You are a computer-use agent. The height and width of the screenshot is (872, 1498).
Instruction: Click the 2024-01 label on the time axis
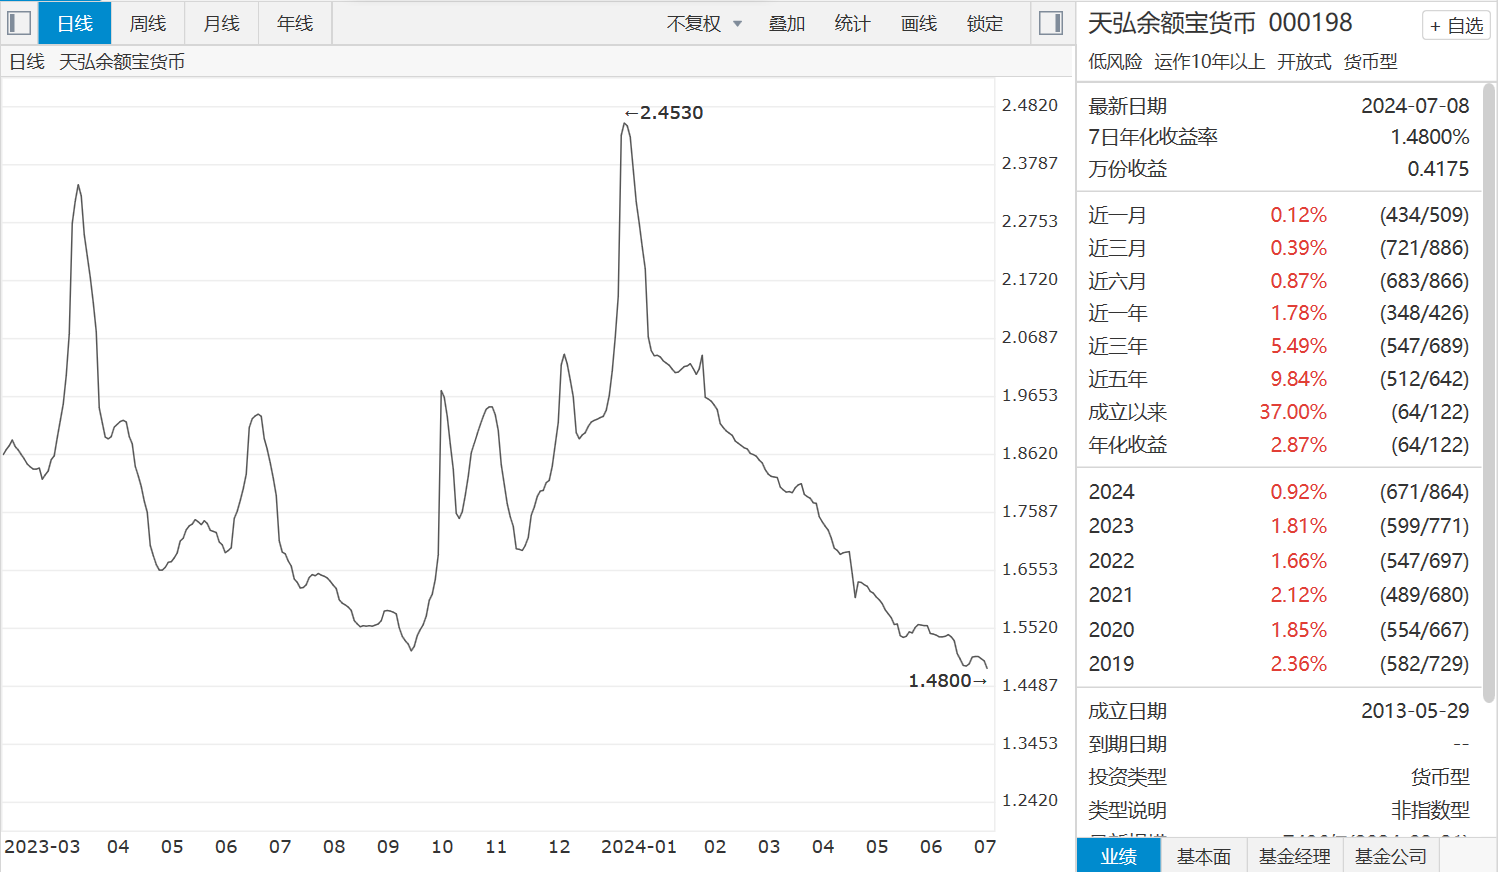pyautogui.click(x=638, y=847)
